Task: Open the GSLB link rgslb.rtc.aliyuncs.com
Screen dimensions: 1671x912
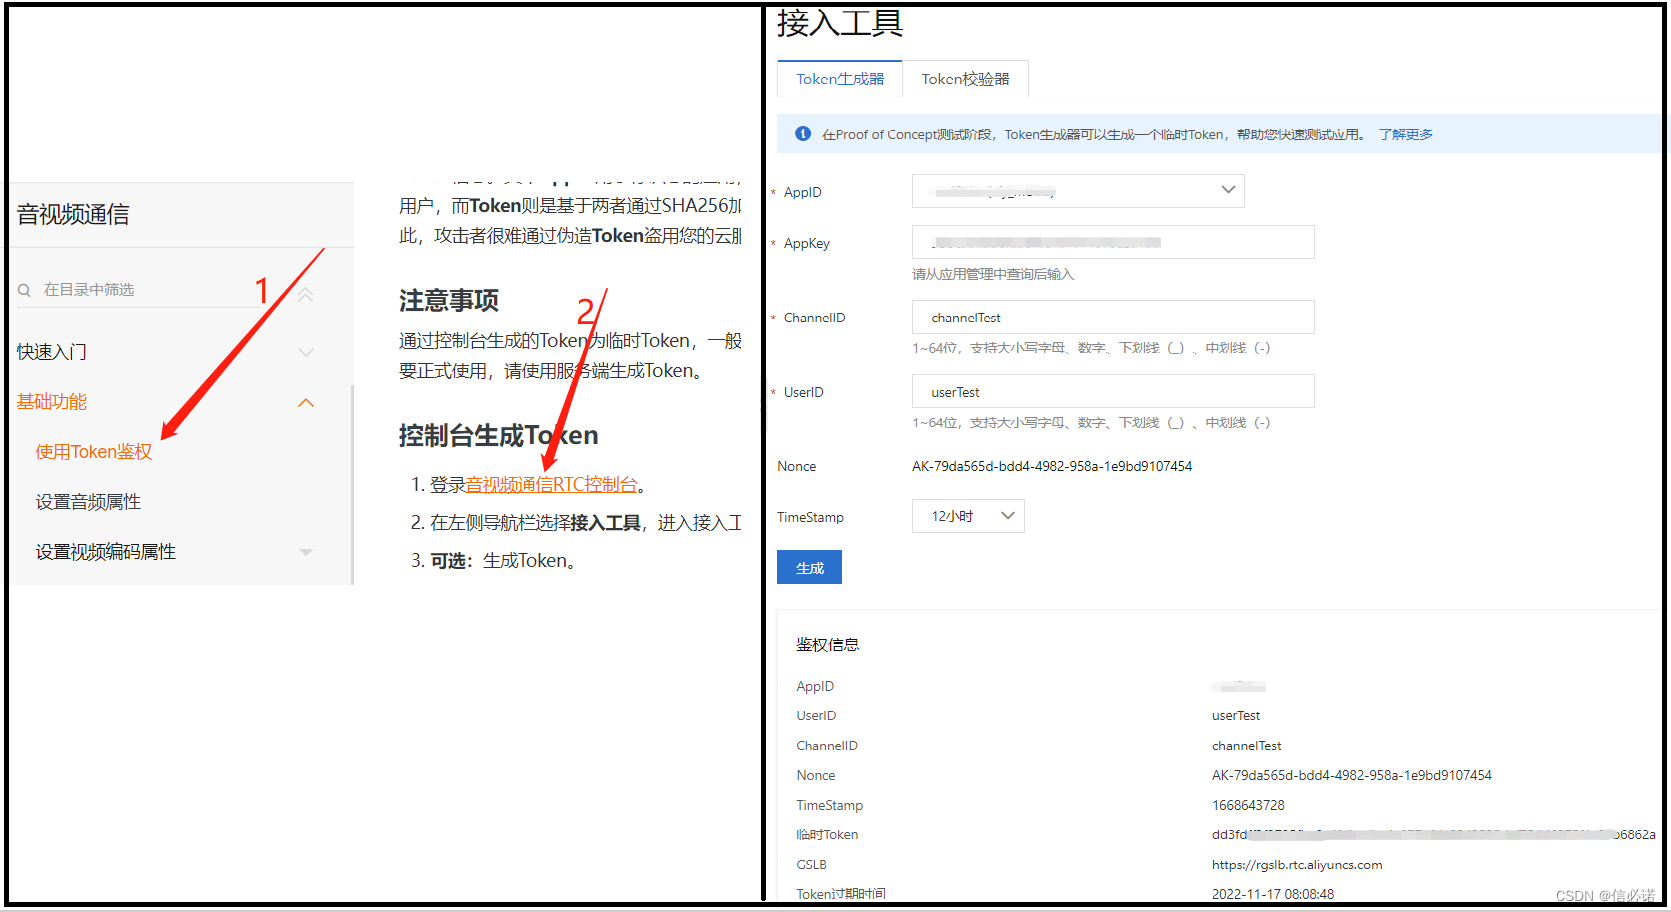Action: (1296, 864)
